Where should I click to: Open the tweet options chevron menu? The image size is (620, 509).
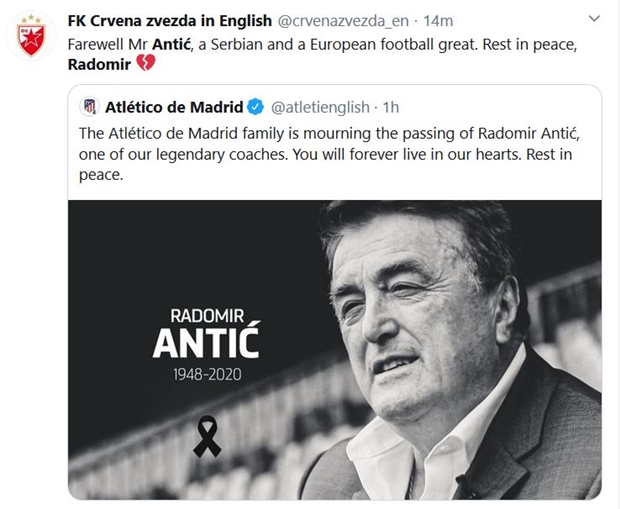point(595,19)
